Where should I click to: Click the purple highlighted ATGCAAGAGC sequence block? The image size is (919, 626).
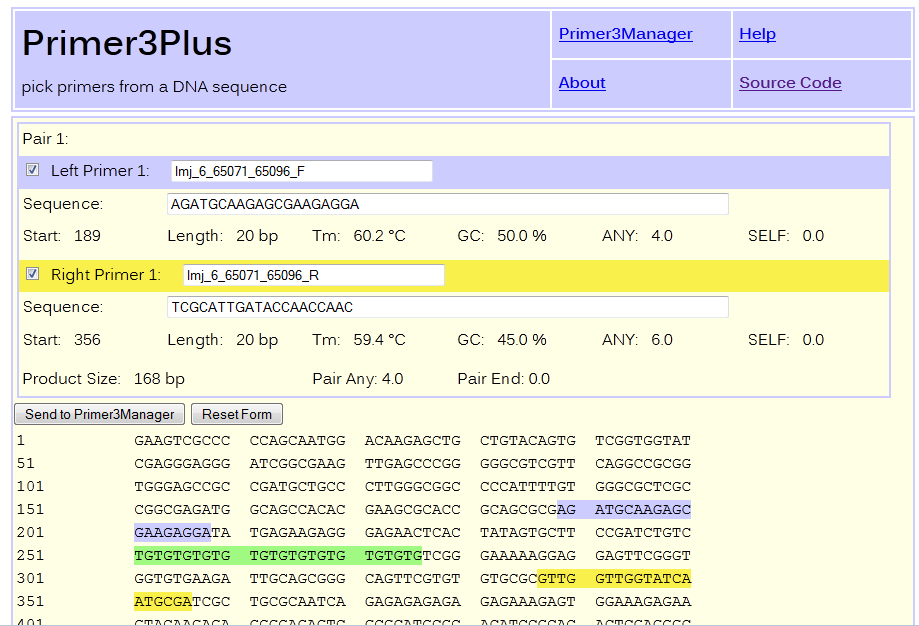pyautogui.click(x=643, y=509)
